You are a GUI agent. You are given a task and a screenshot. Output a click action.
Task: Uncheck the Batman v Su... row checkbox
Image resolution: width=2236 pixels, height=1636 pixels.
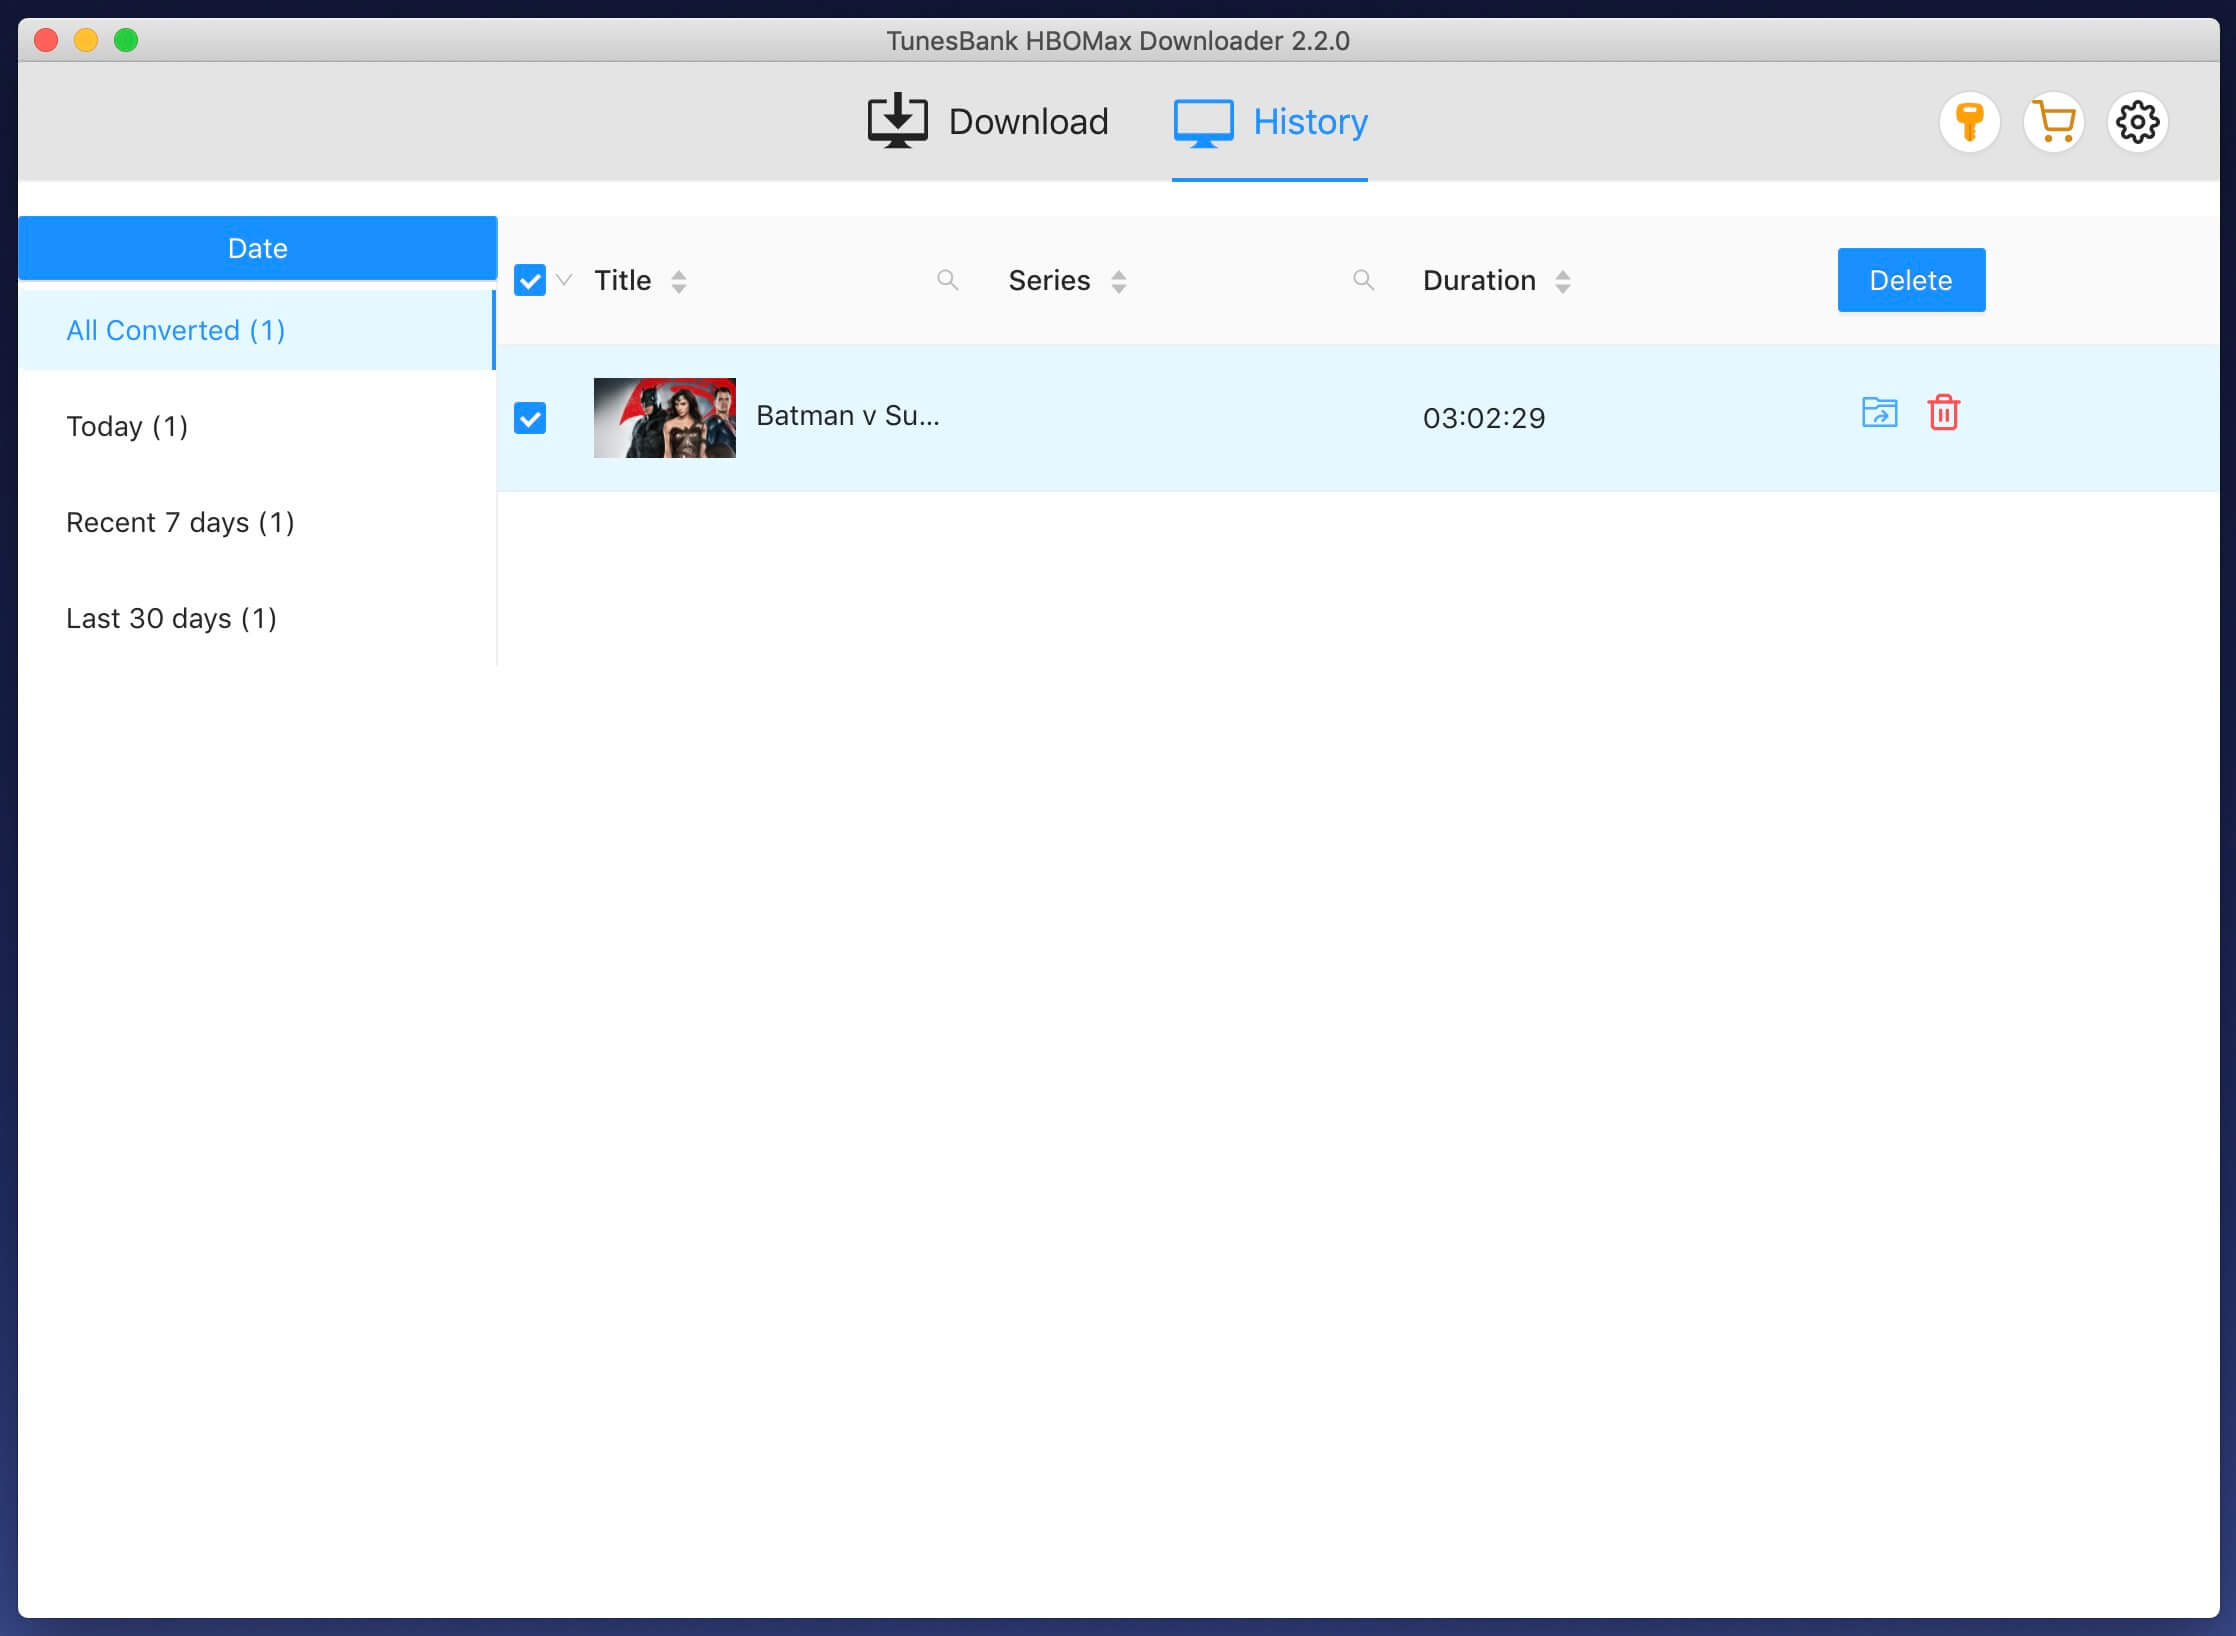pos(530,418)
